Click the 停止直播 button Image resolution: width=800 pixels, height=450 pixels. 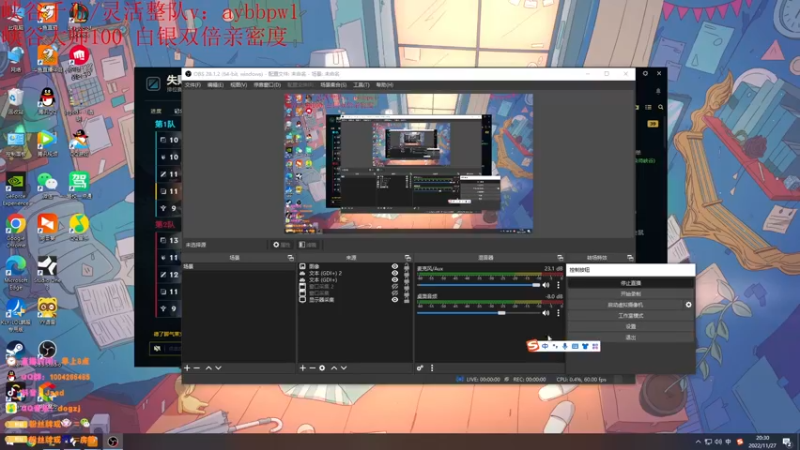(x=631, y=283)
